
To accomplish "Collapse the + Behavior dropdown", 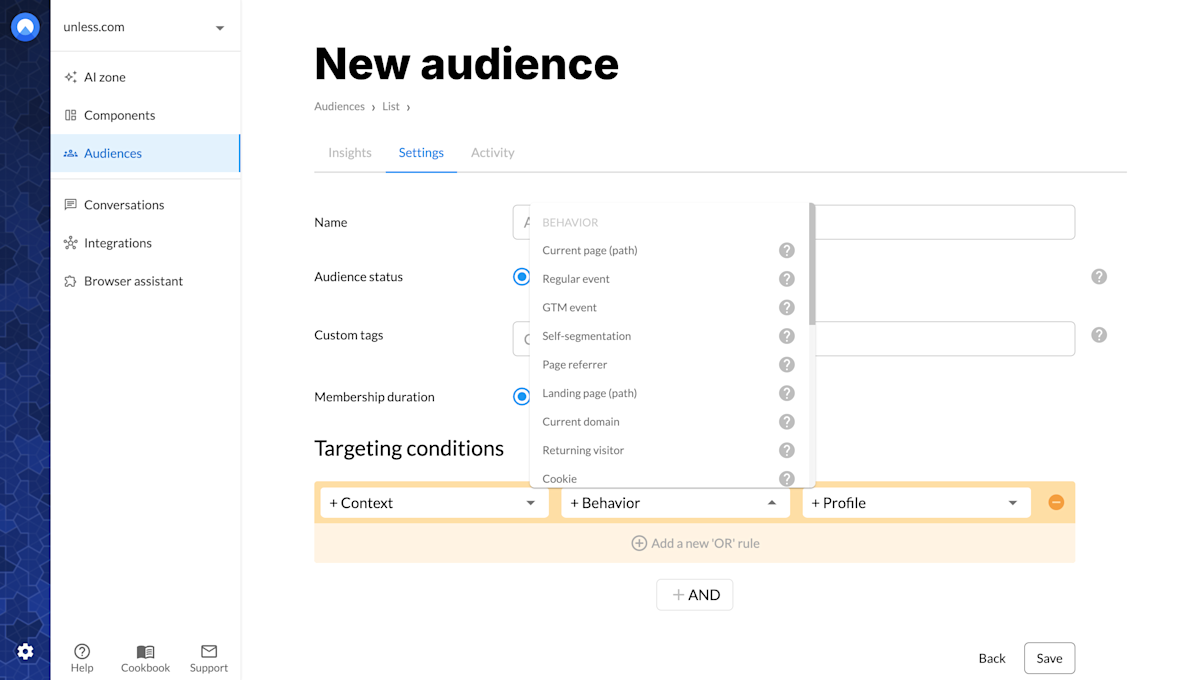I will coord(675,503).
